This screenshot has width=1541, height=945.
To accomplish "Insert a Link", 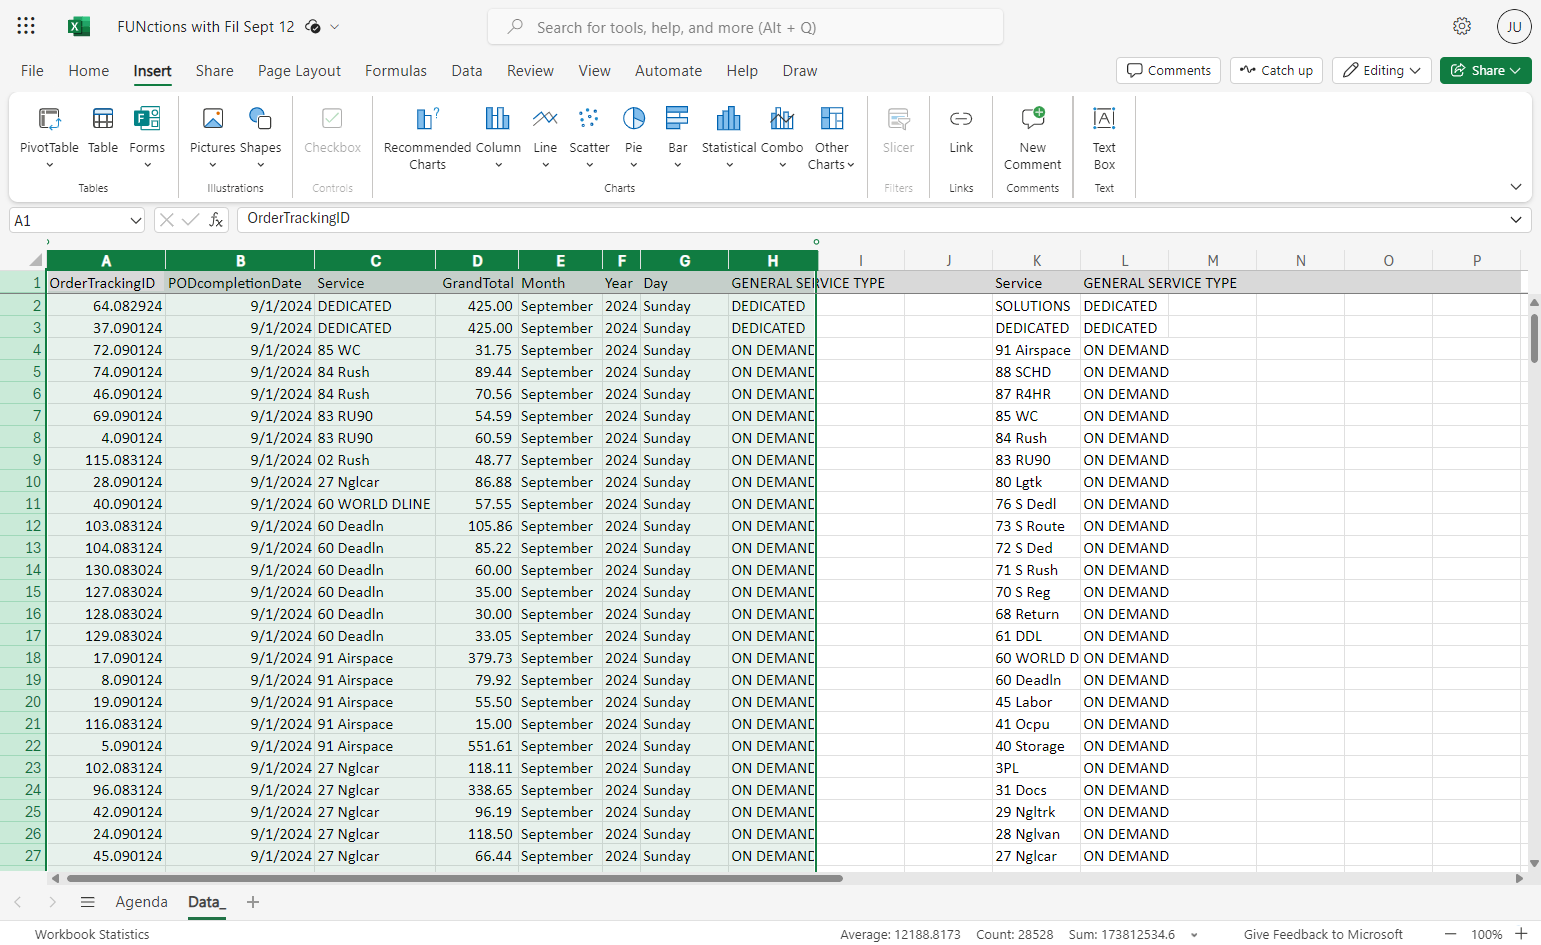I will [961, 130].
